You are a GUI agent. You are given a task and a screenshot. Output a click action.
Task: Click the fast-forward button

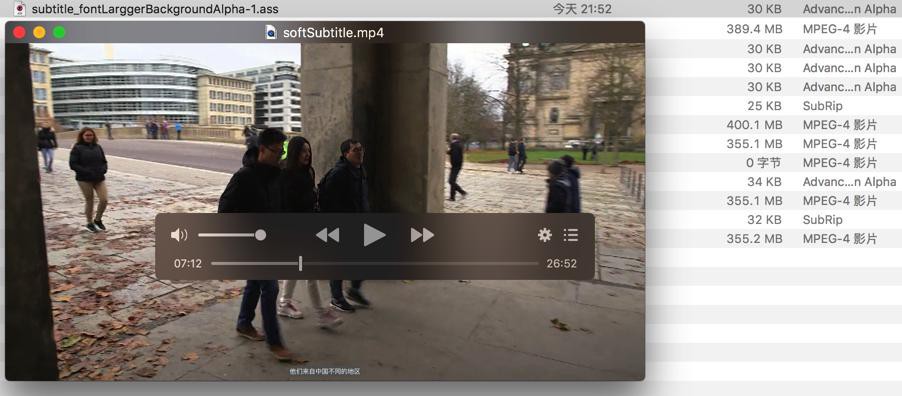(x=422, y=235)
